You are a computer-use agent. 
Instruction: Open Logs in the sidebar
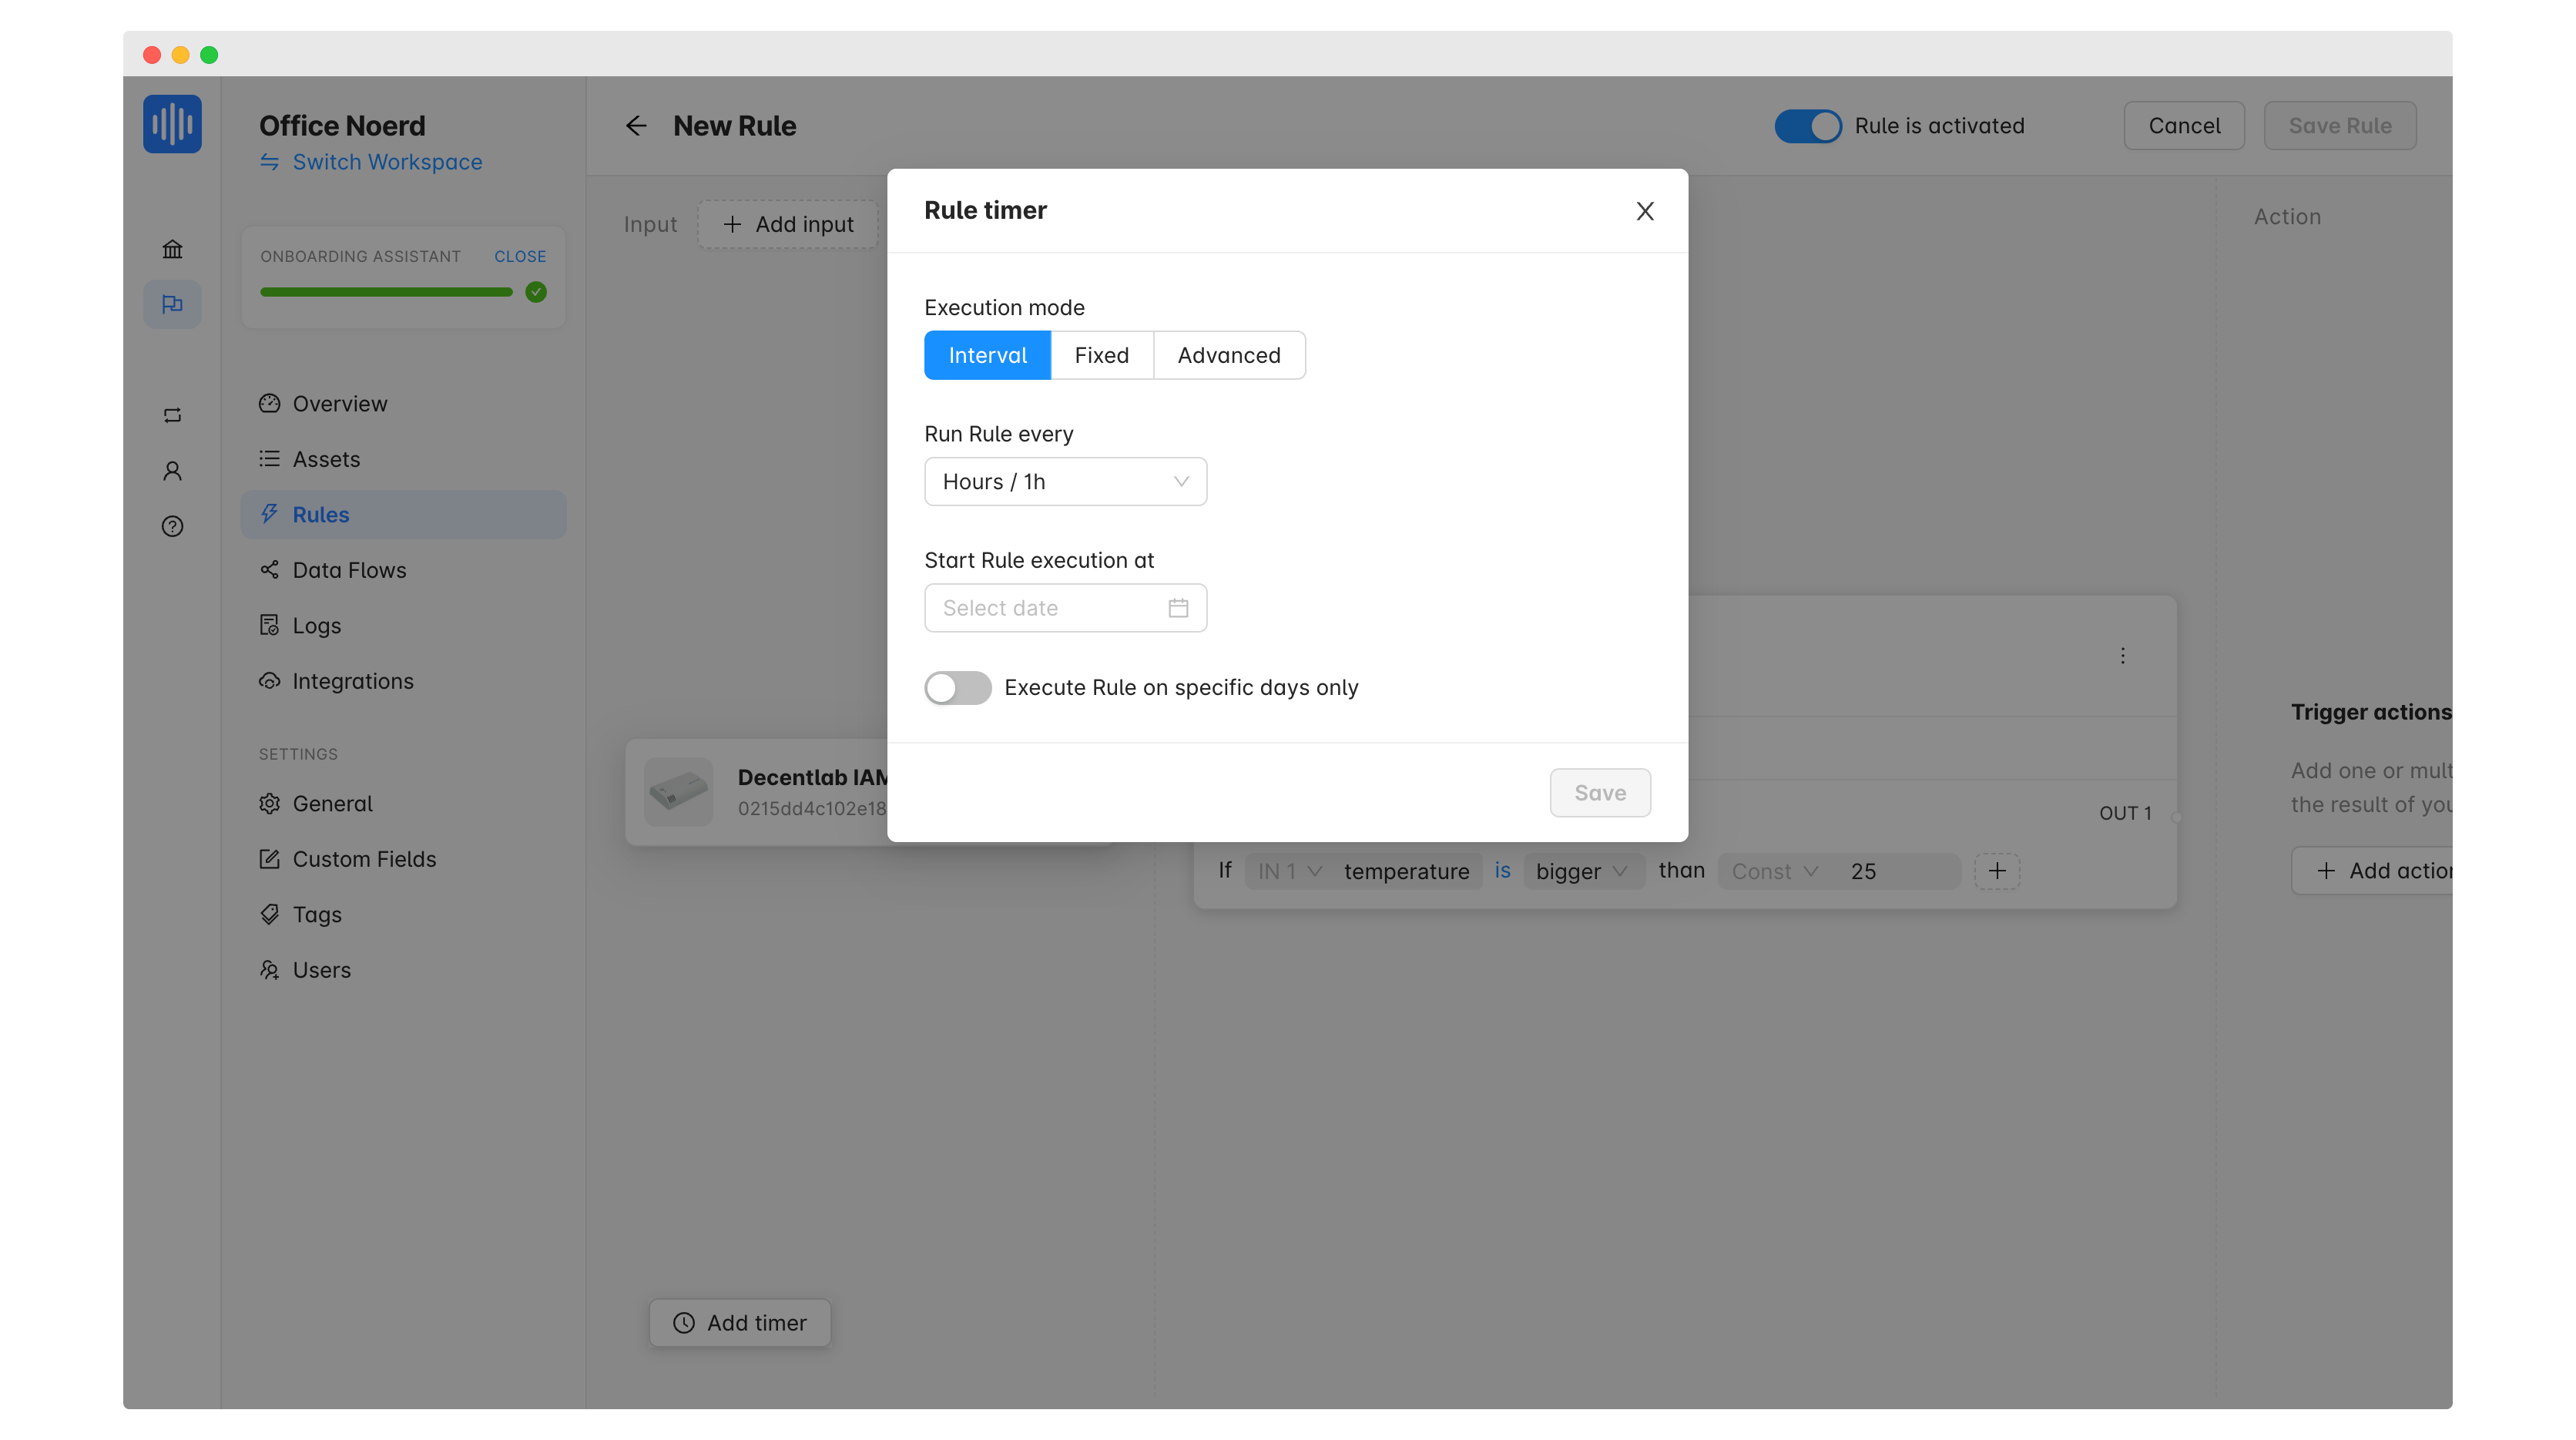point(403,626)
